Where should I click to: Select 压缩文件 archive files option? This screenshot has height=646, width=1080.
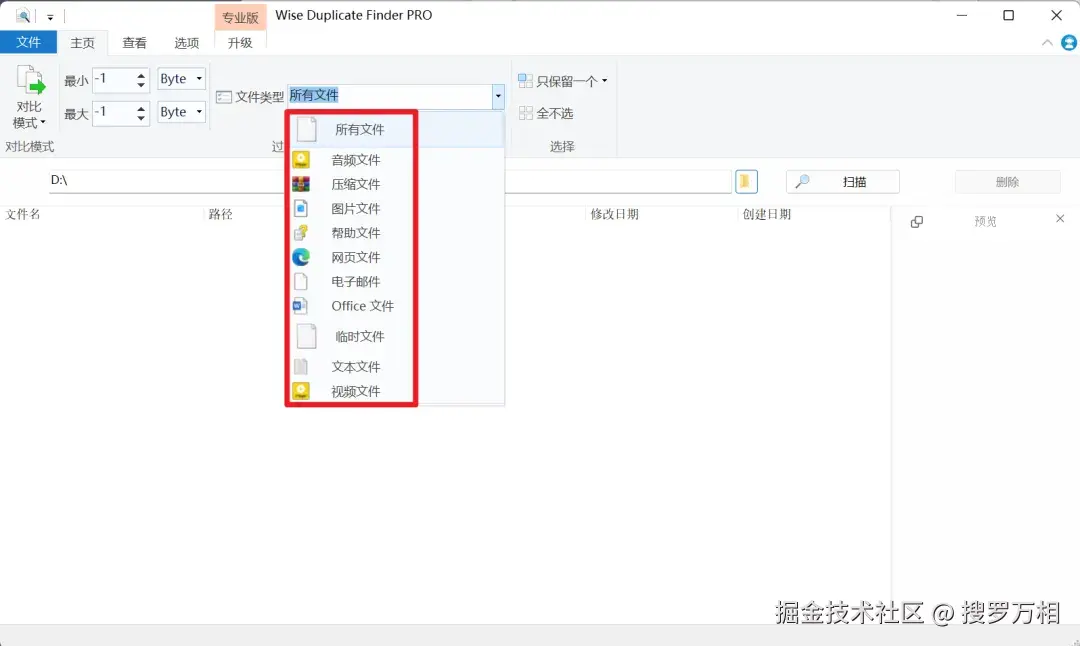click(x=397, y=184)
